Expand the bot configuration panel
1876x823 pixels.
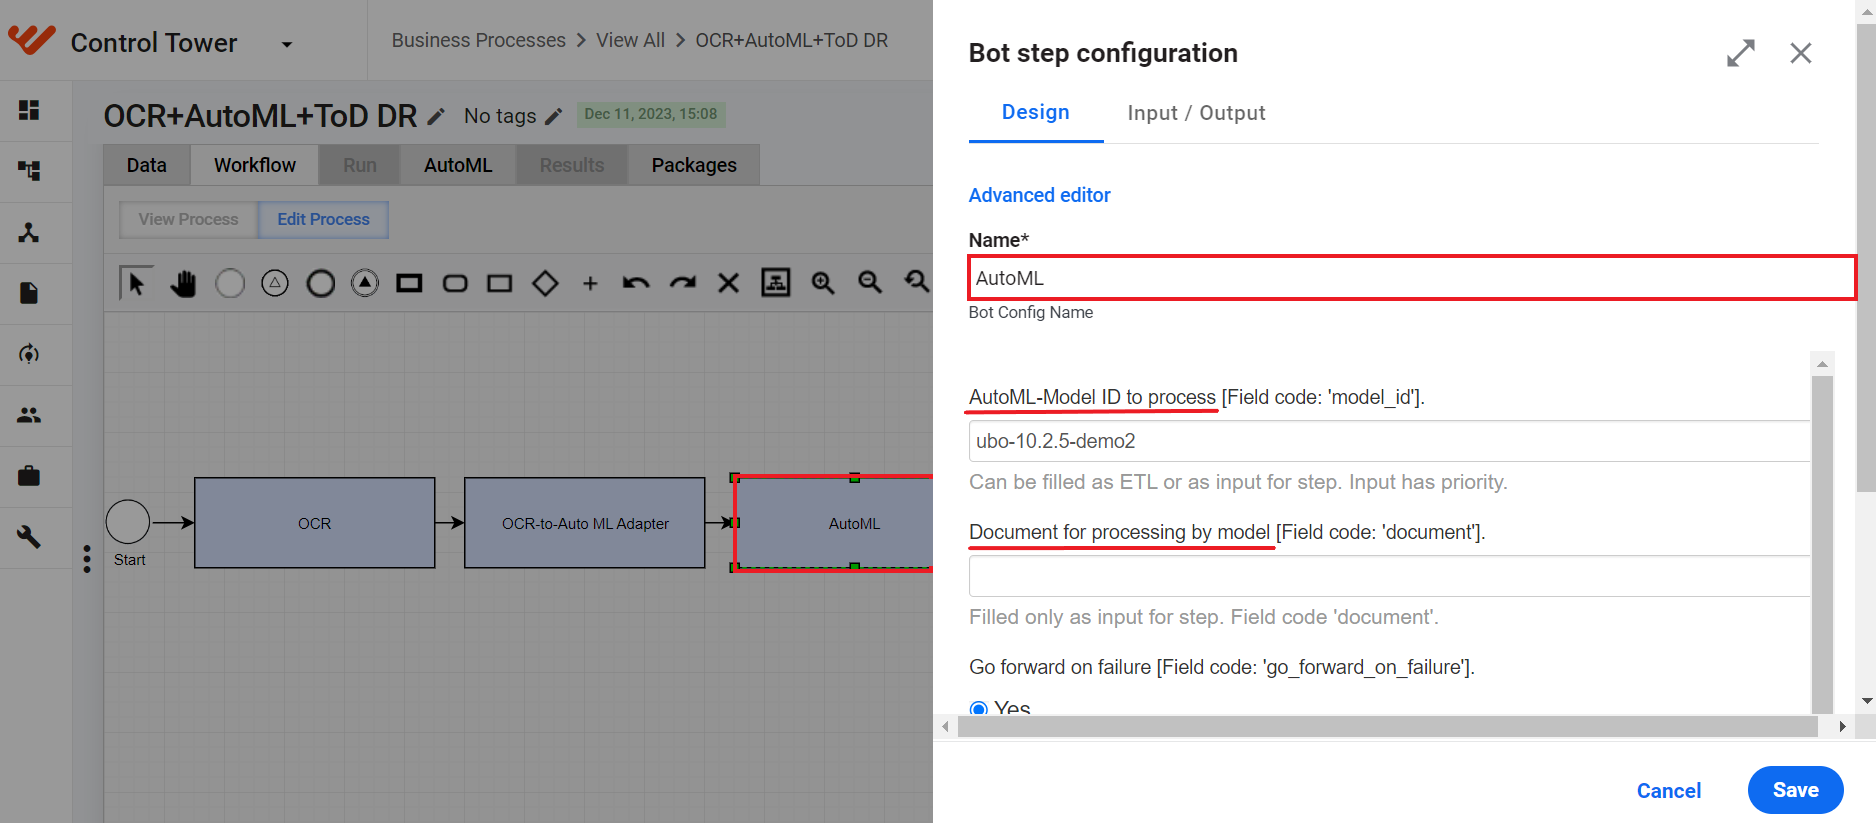(1741, 53)
